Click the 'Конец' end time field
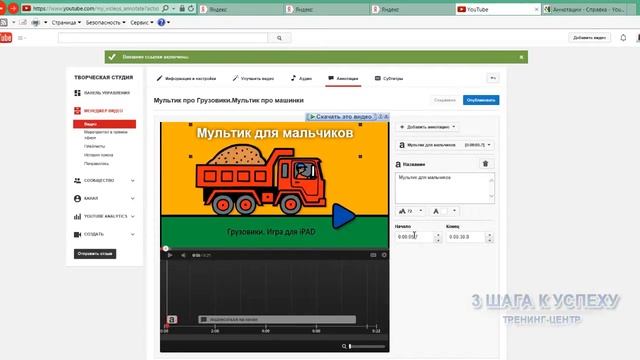The image size is (640, 360). pyautogui.click(x=470, y=237)
